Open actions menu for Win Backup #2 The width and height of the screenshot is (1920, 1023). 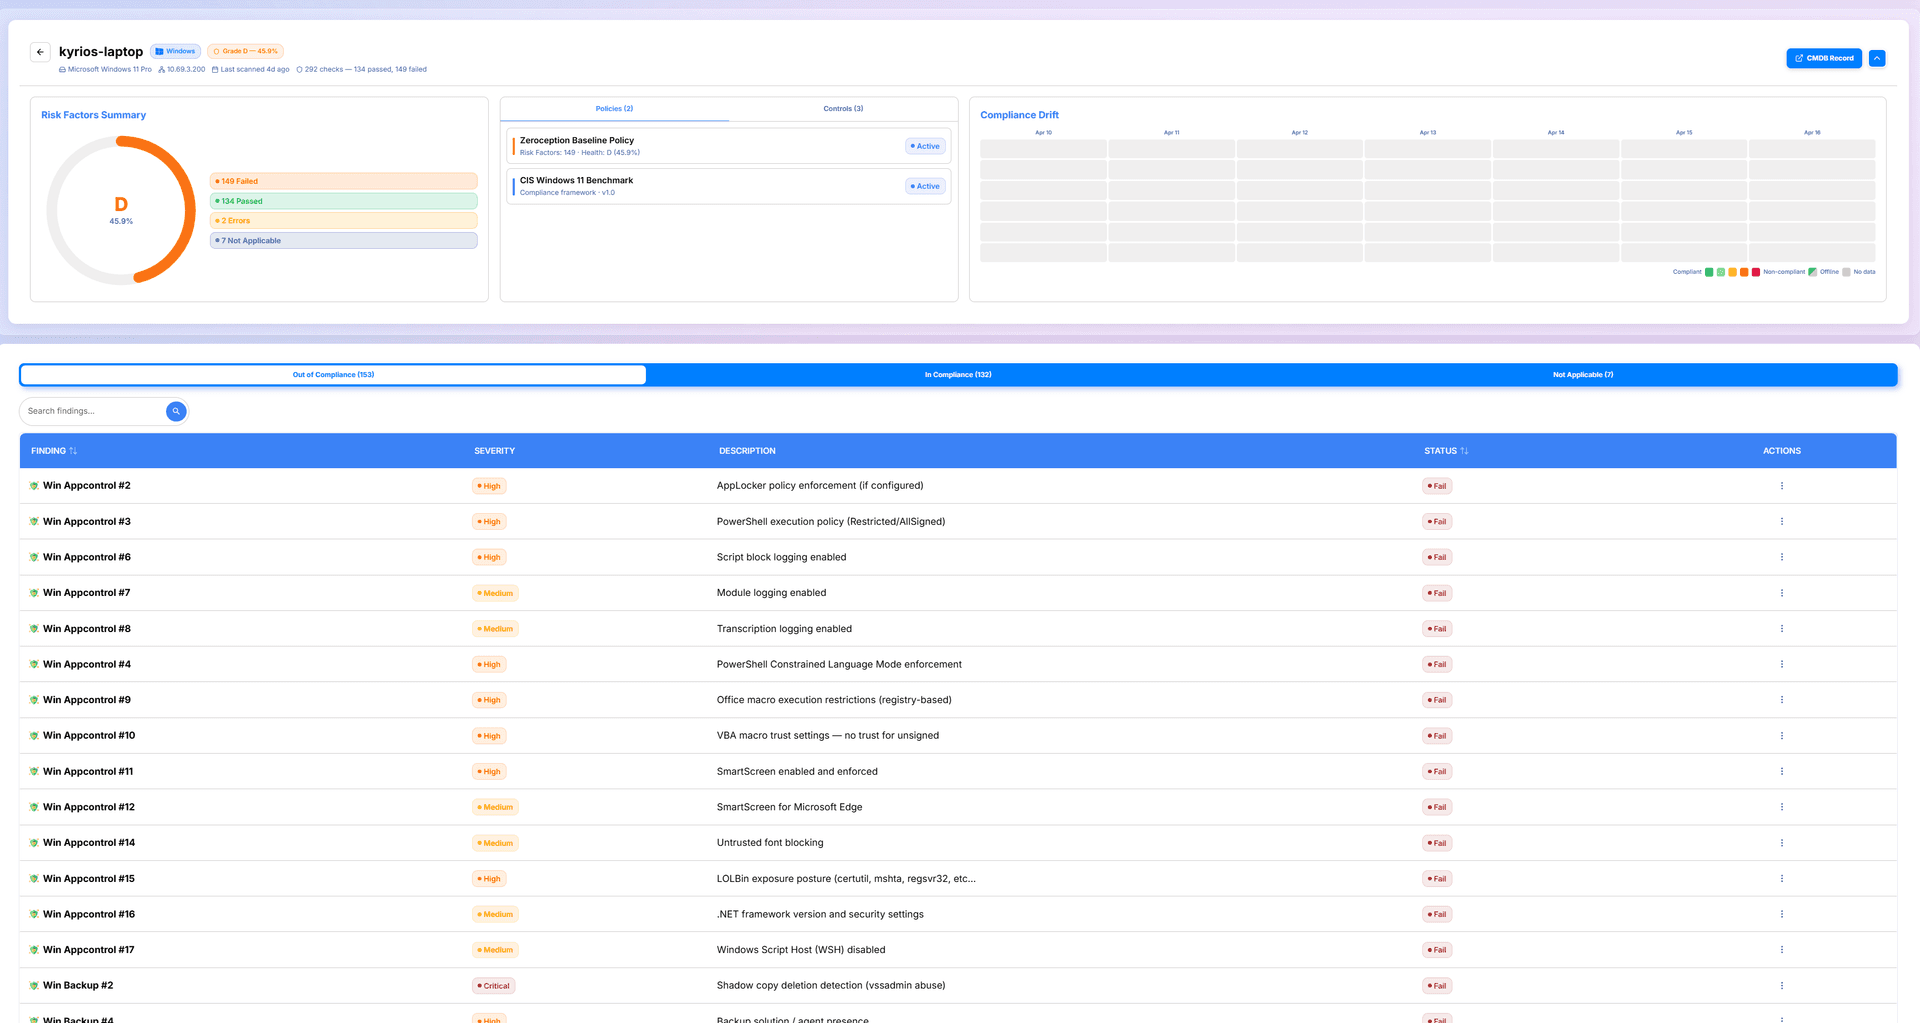(x=1781, y=986)
